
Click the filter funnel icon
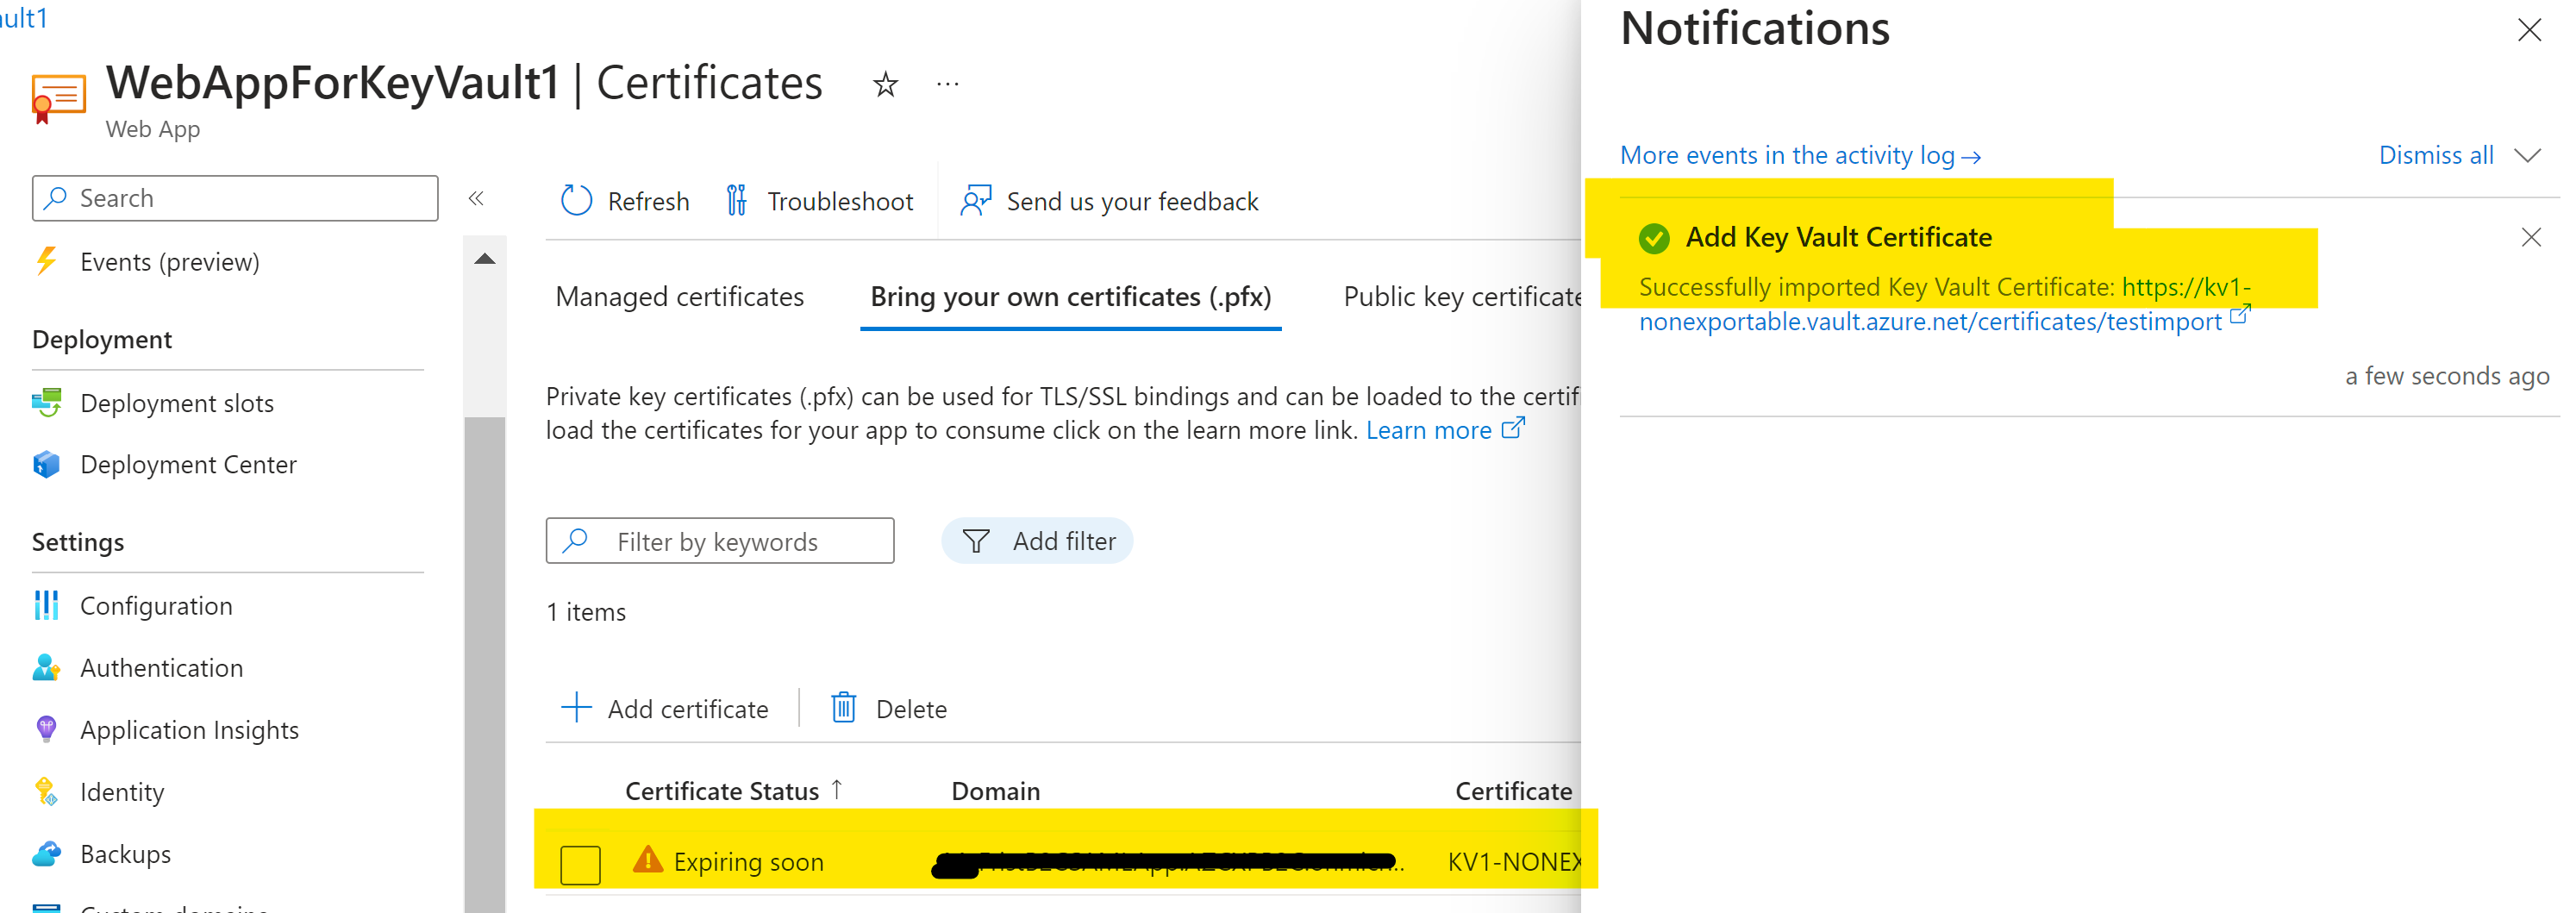tap(975, 541)
